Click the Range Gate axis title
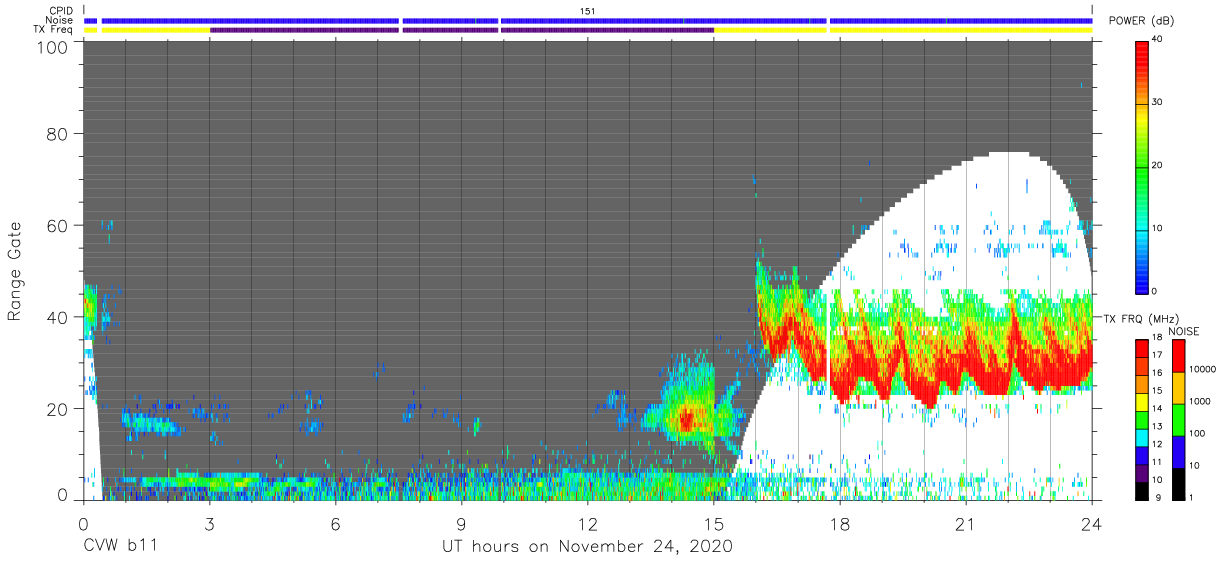The width and height of the screenshot is (1228, 567). click(15, 271)
